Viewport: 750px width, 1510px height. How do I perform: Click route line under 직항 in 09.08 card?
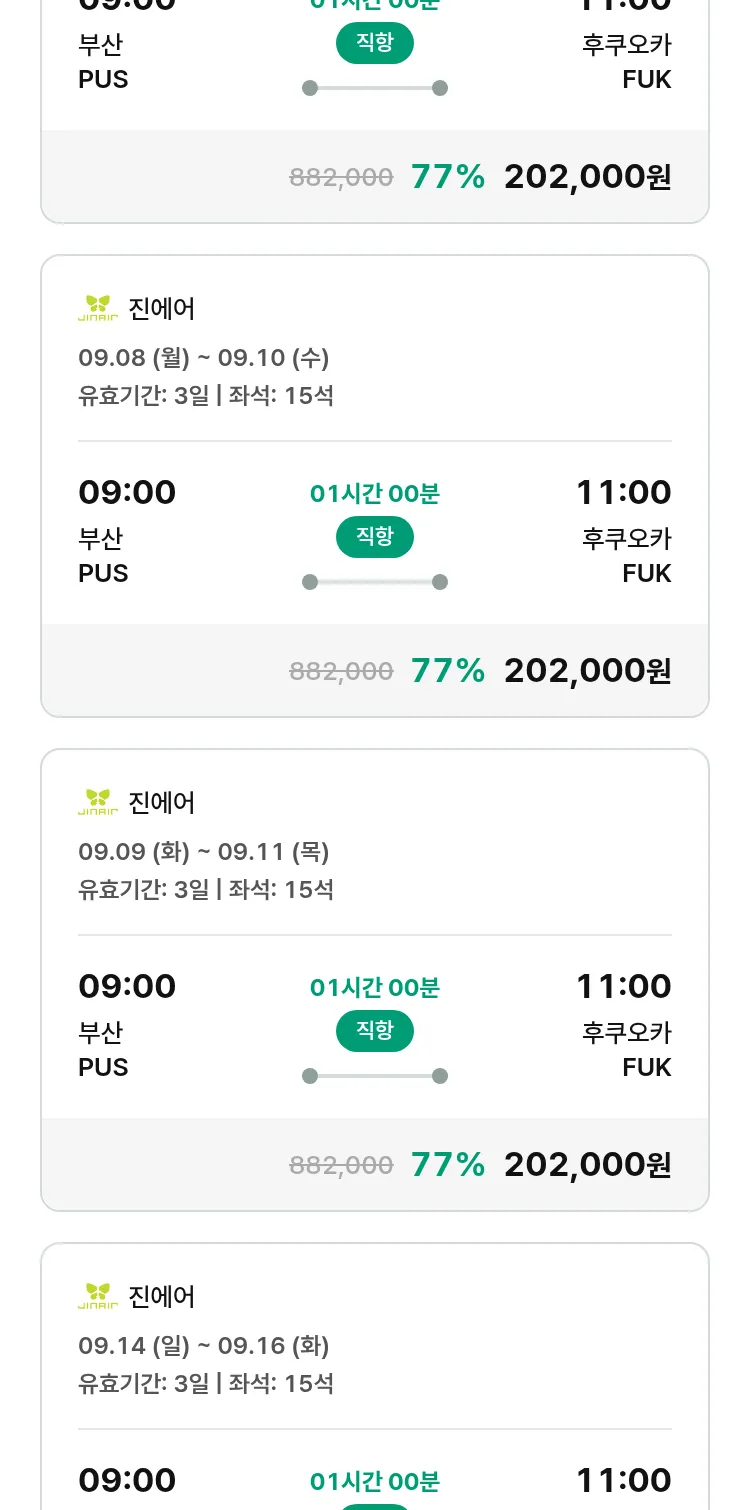point(375,582)
